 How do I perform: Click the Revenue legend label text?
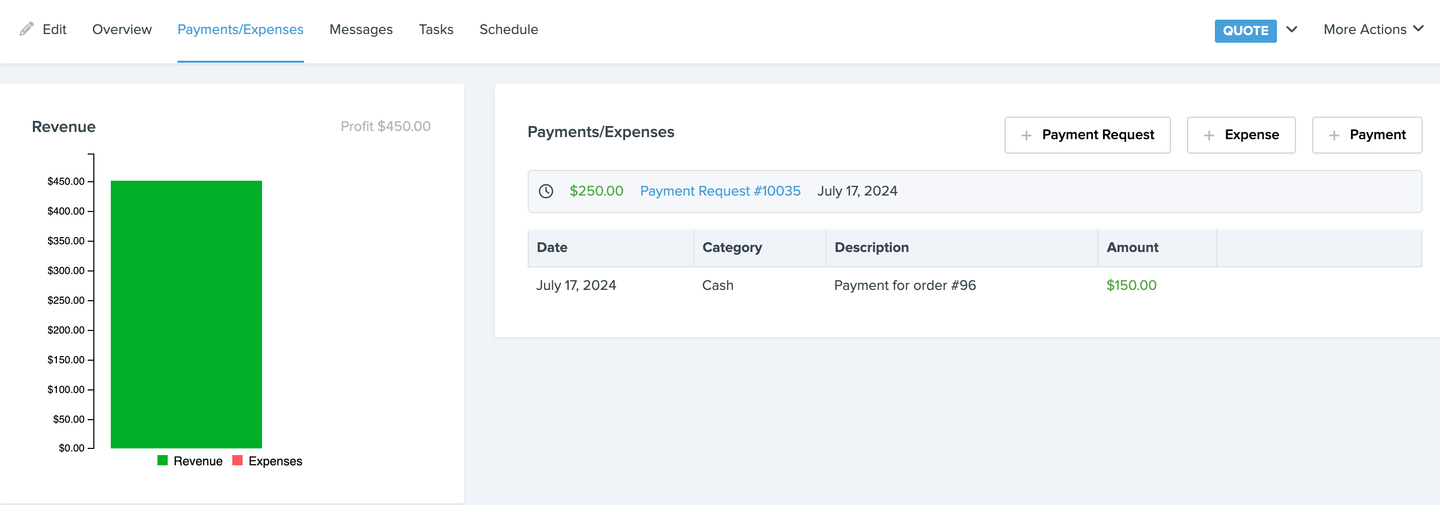(x=198, y=461)
